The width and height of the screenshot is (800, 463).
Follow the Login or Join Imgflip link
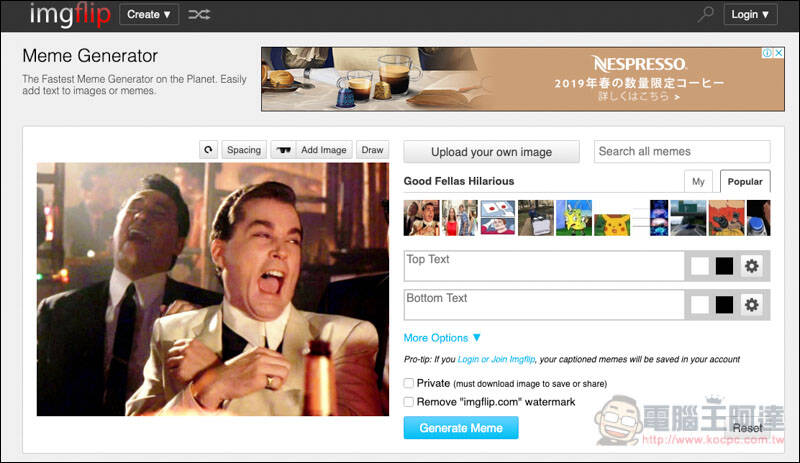pyautogui.click(x=496, y=359)
